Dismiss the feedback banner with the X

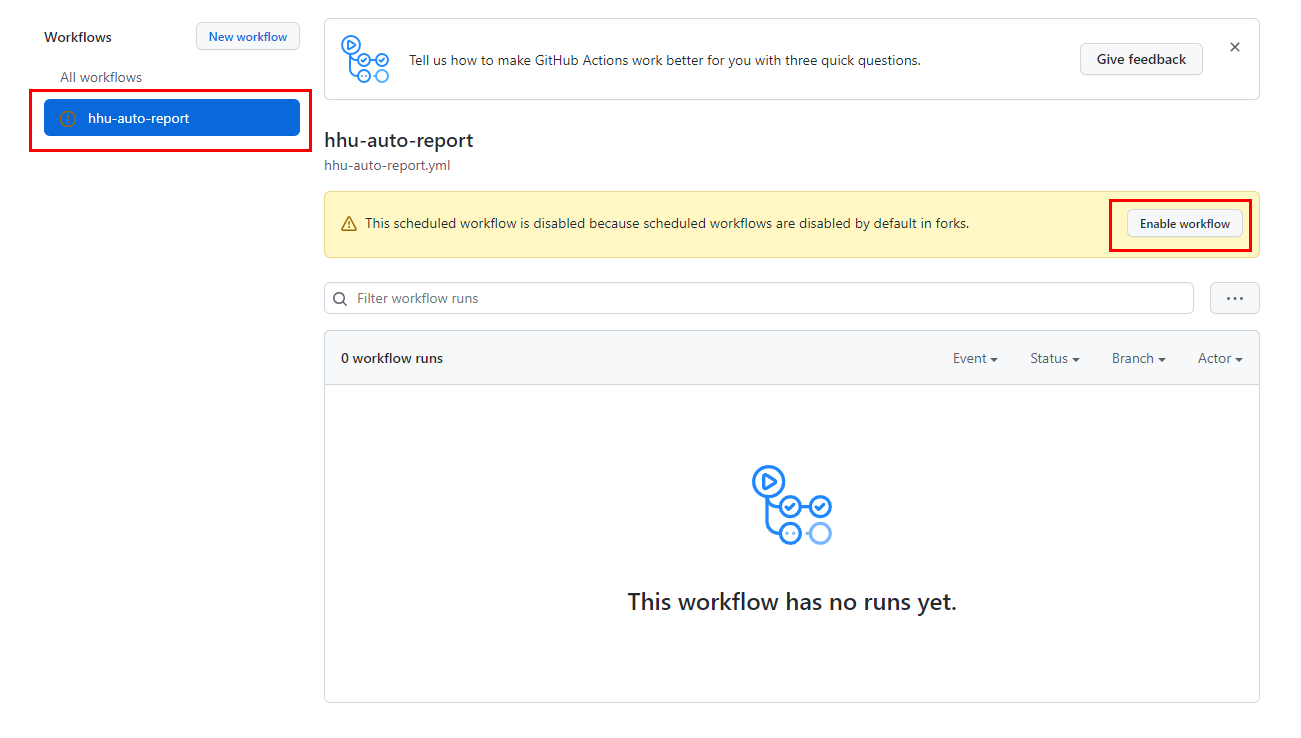(x=1235, y=47)
